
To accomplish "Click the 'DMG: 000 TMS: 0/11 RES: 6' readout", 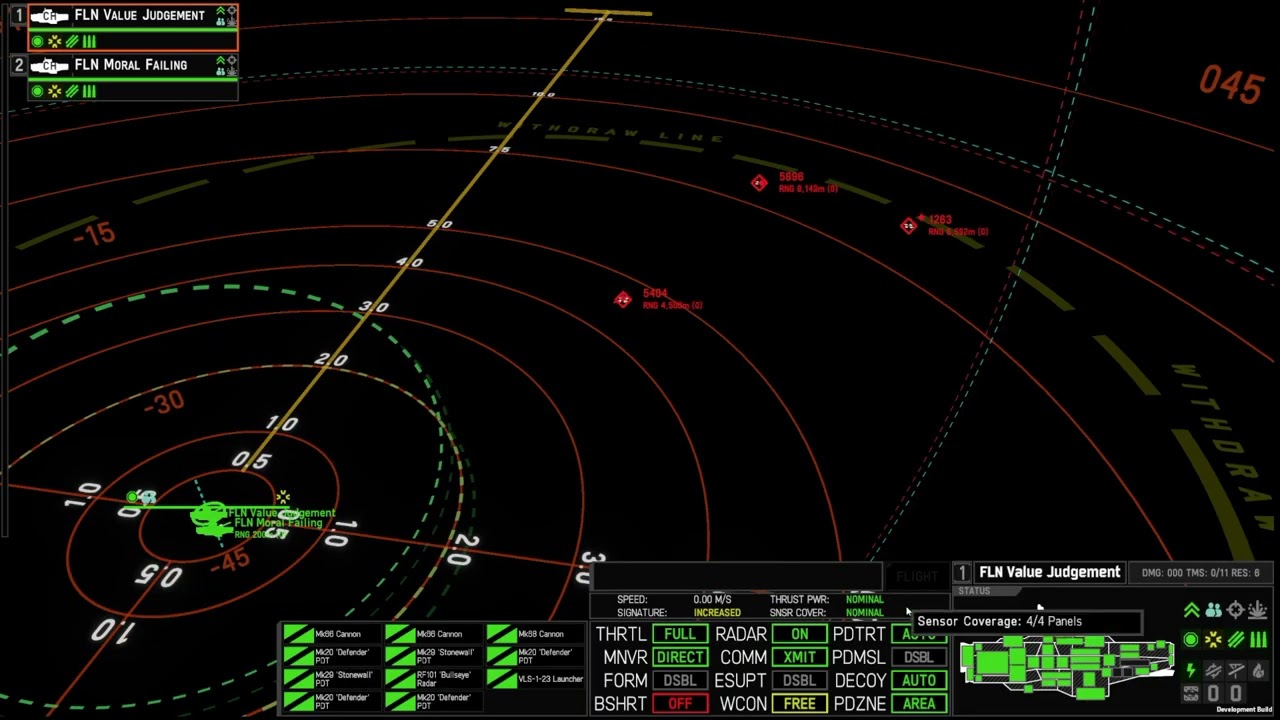I will [x=1200, y=572].
